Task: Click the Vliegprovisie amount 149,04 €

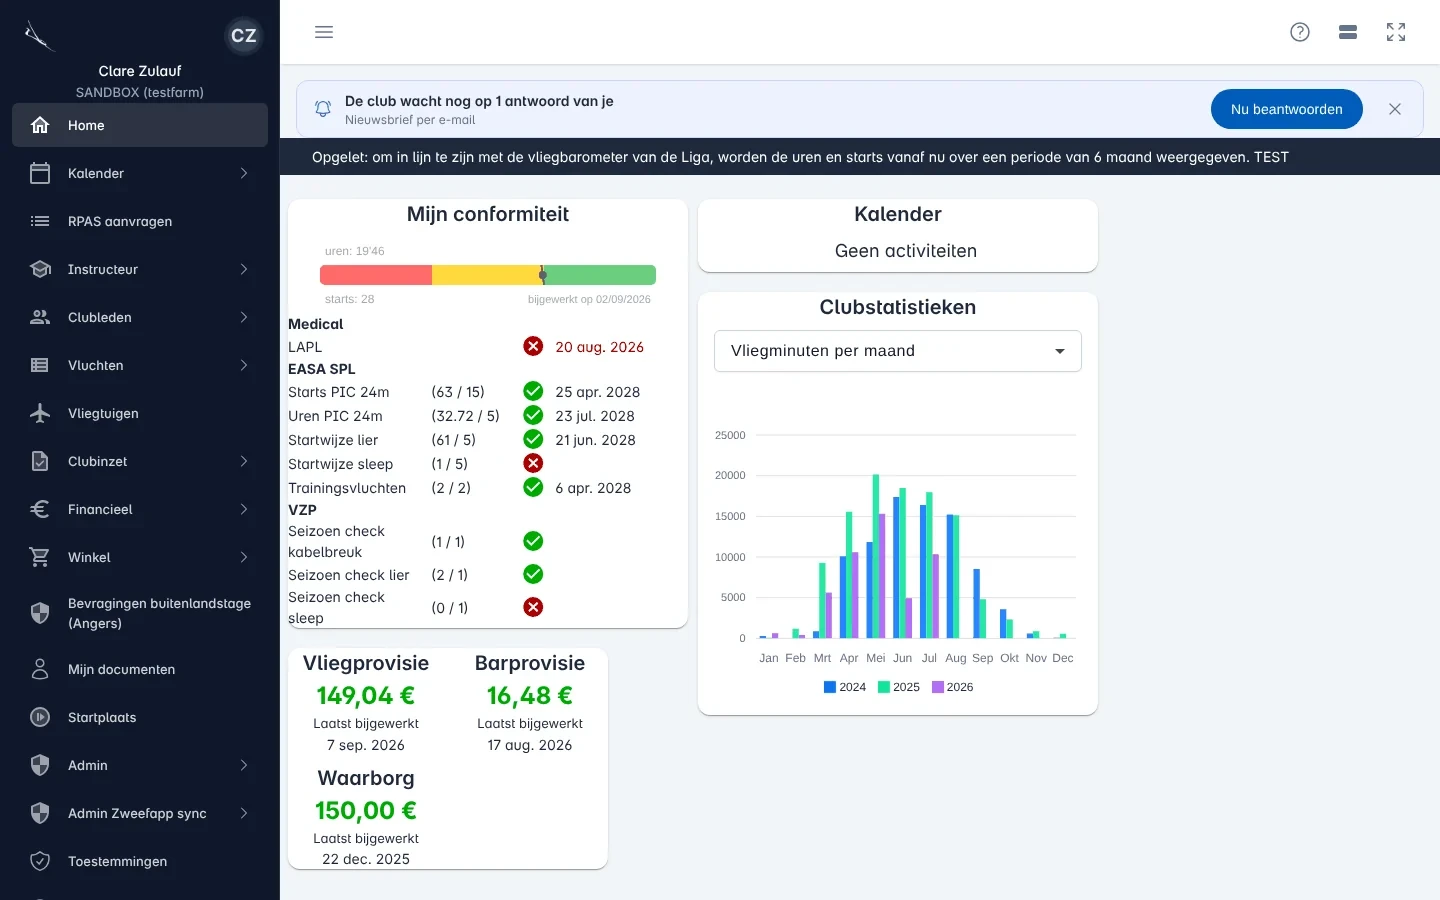Action: click(x=366, y=695)
